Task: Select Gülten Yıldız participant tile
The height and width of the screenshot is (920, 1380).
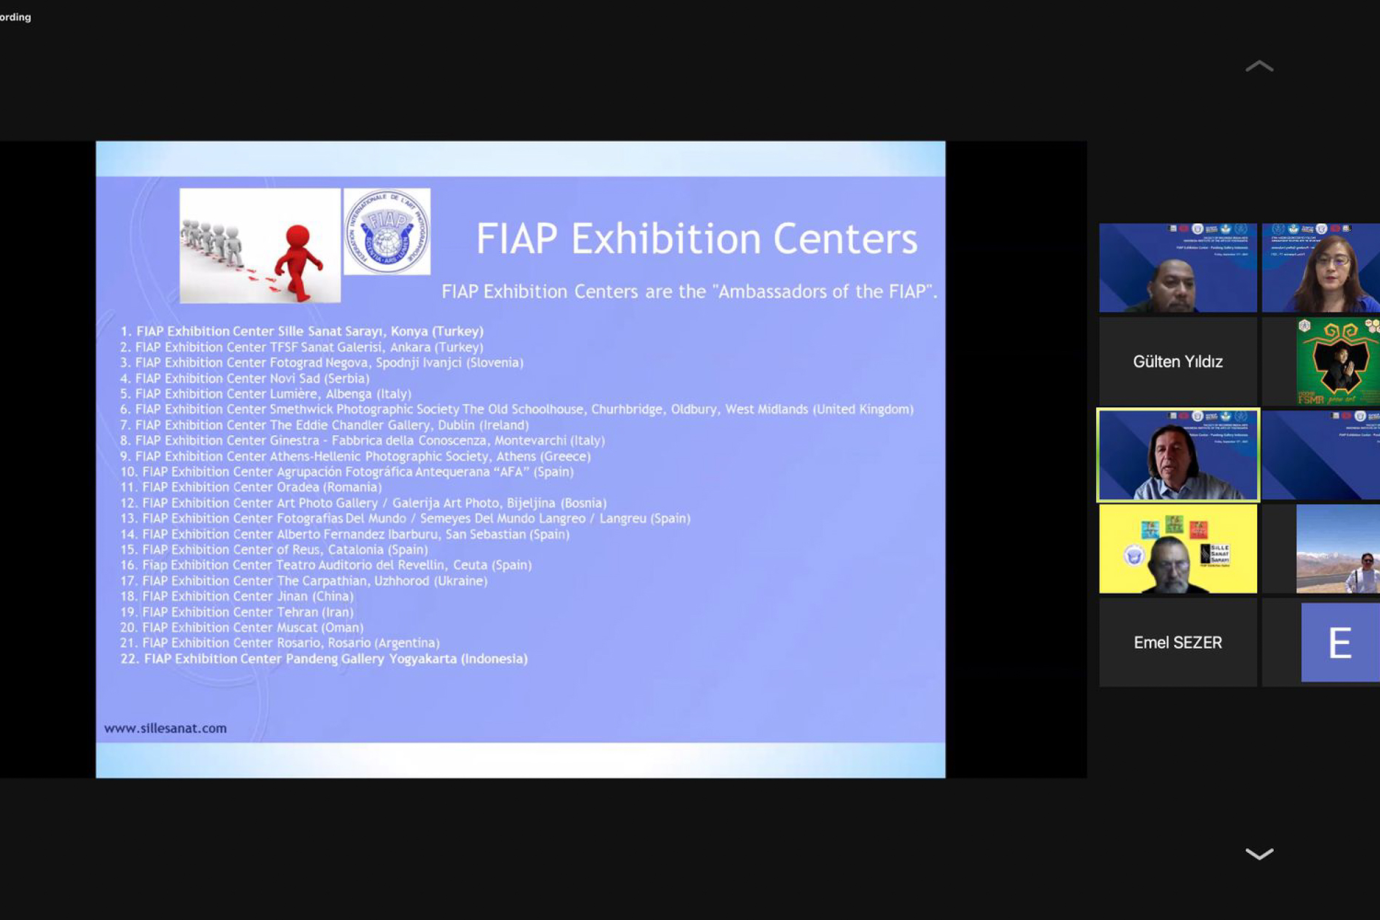Action: point(1177,362)
